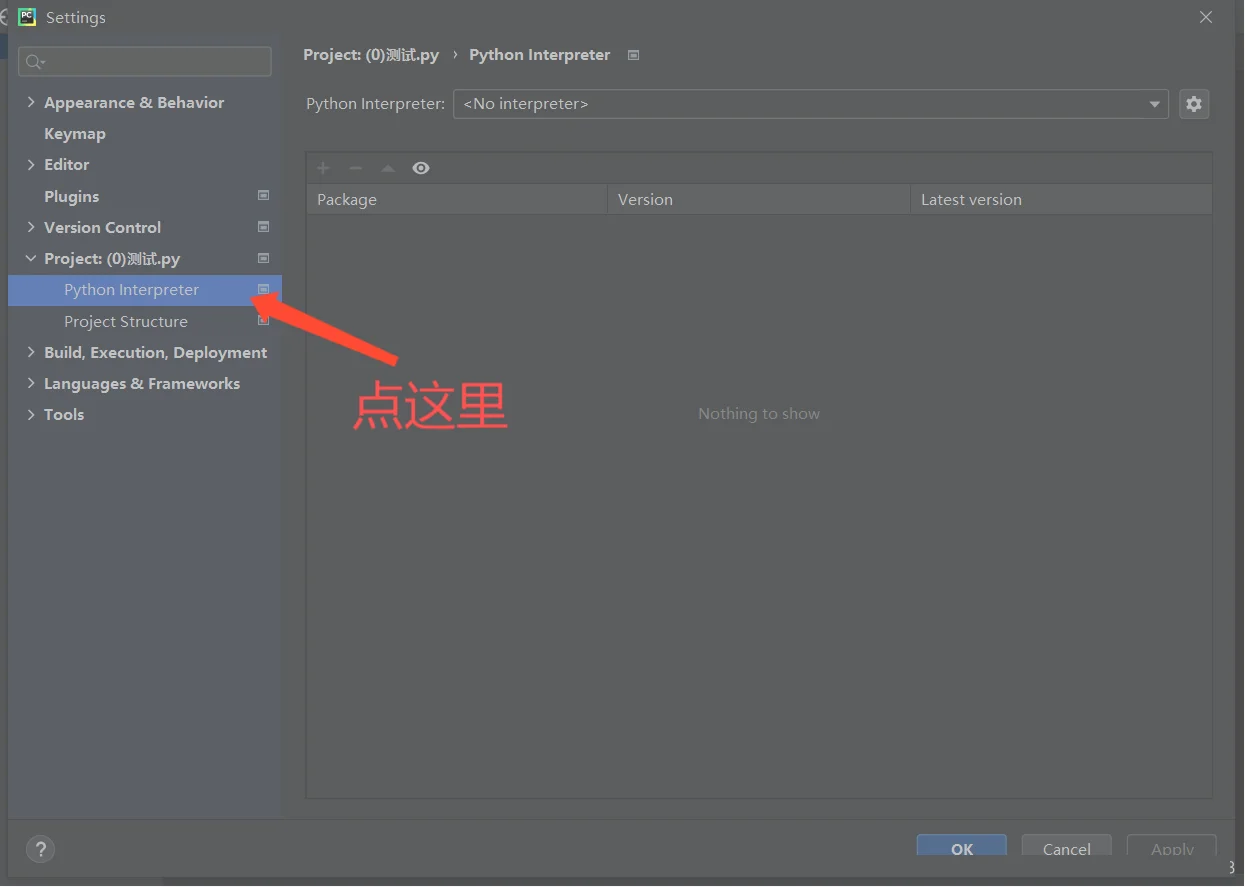Click the Version column header
1245x887 pixels.
[x=759, y=199]
